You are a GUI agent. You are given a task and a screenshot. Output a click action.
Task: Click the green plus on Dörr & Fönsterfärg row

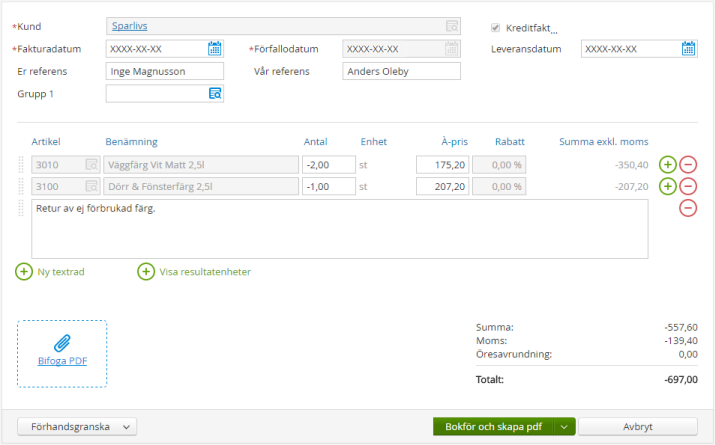(x=667, y=186)
